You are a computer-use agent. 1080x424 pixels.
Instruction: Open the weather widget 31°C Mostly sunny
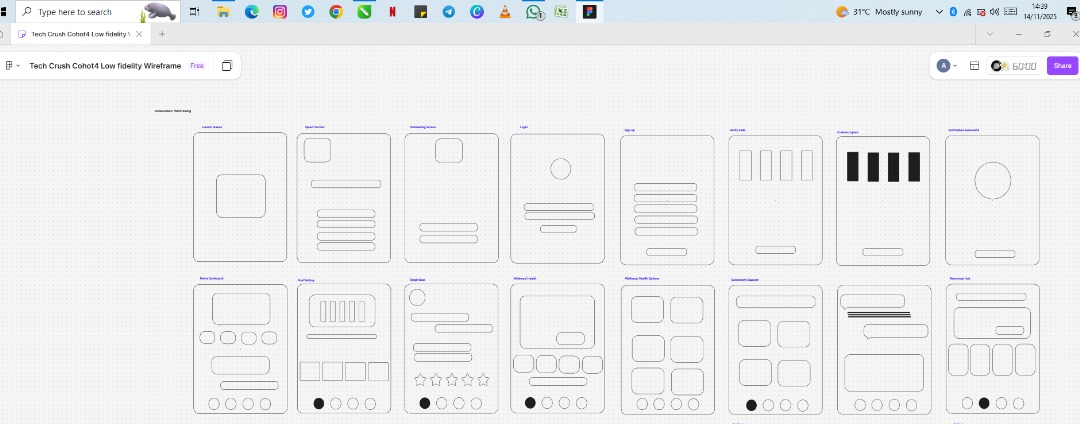coord(879,12)
